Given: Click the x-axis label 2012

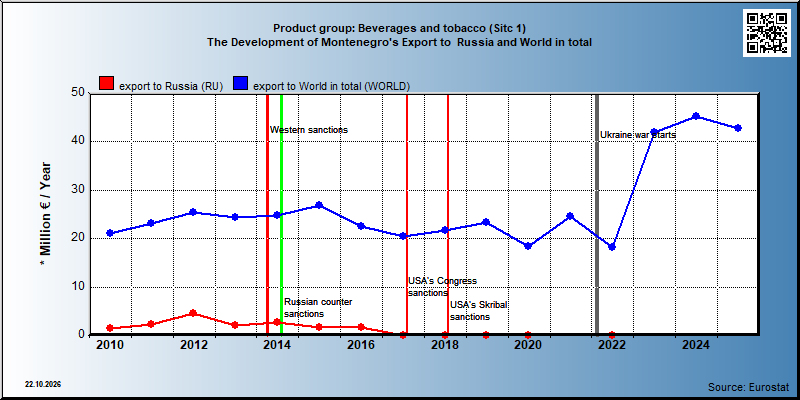Looking at the screenshot, I should pos(193,346).
